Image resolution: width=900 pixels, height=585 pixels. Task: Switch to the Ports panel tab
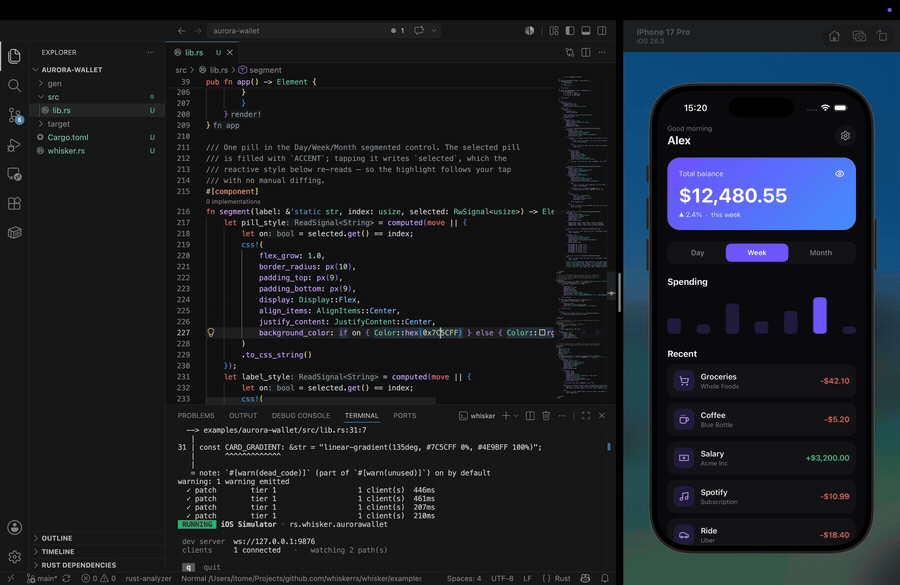point(405,416)
